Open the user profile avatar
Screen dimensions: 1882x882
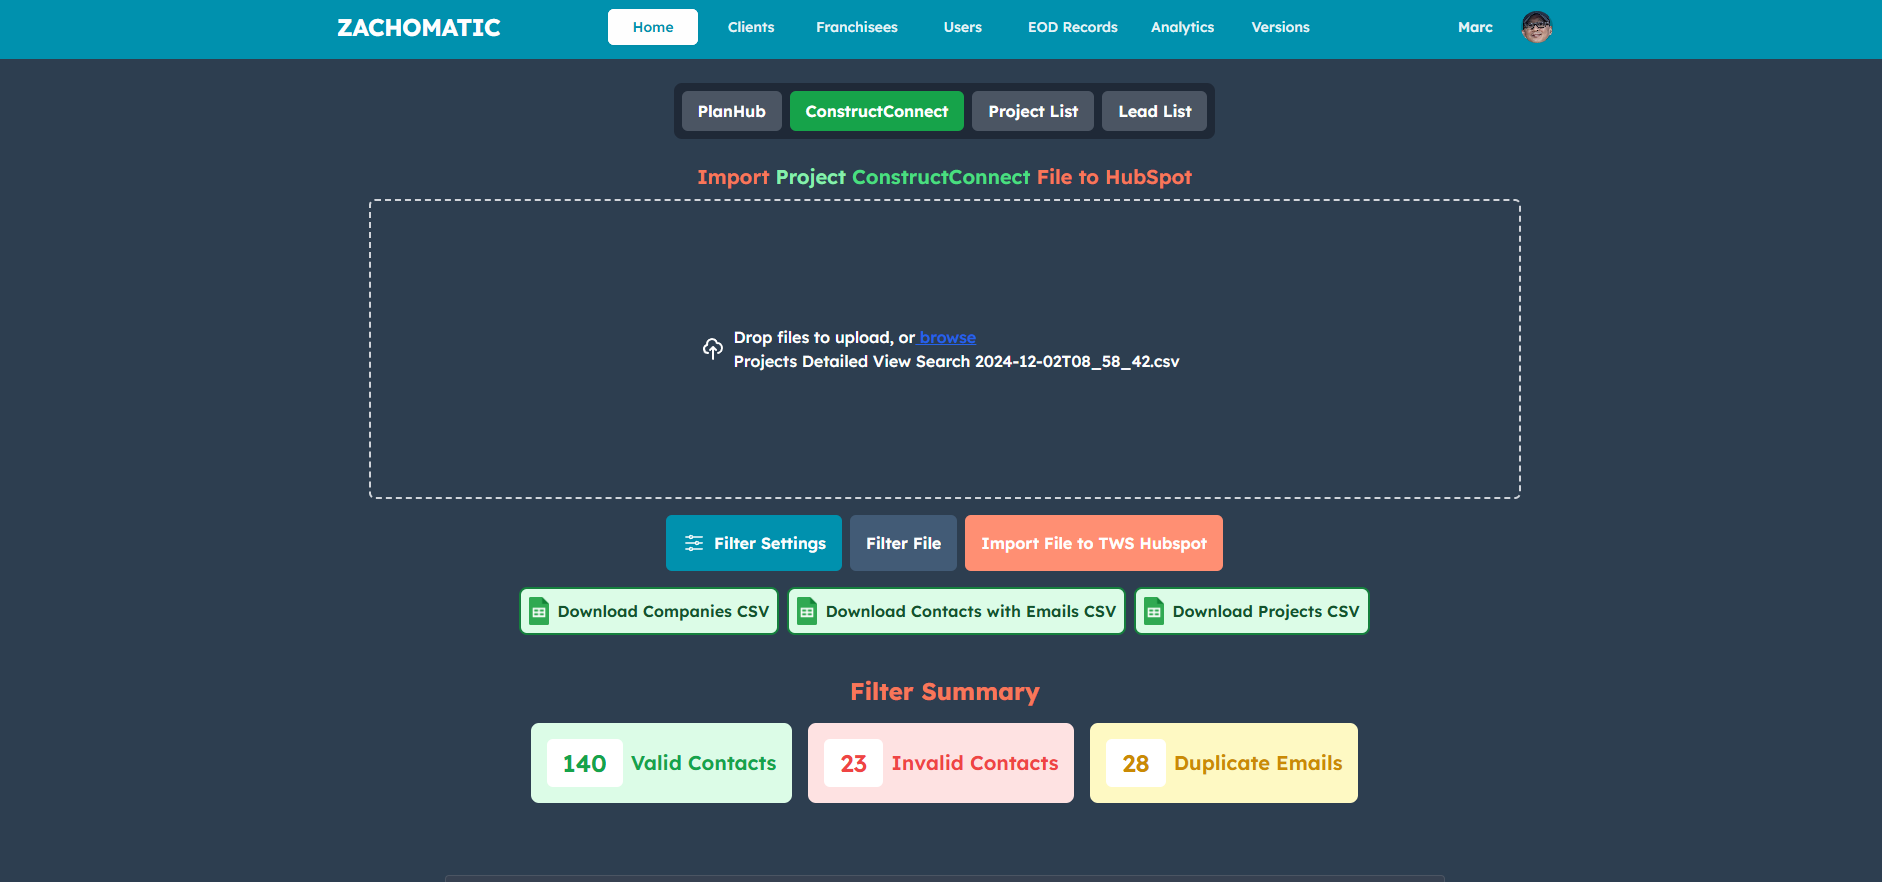tap(1536, 27)
